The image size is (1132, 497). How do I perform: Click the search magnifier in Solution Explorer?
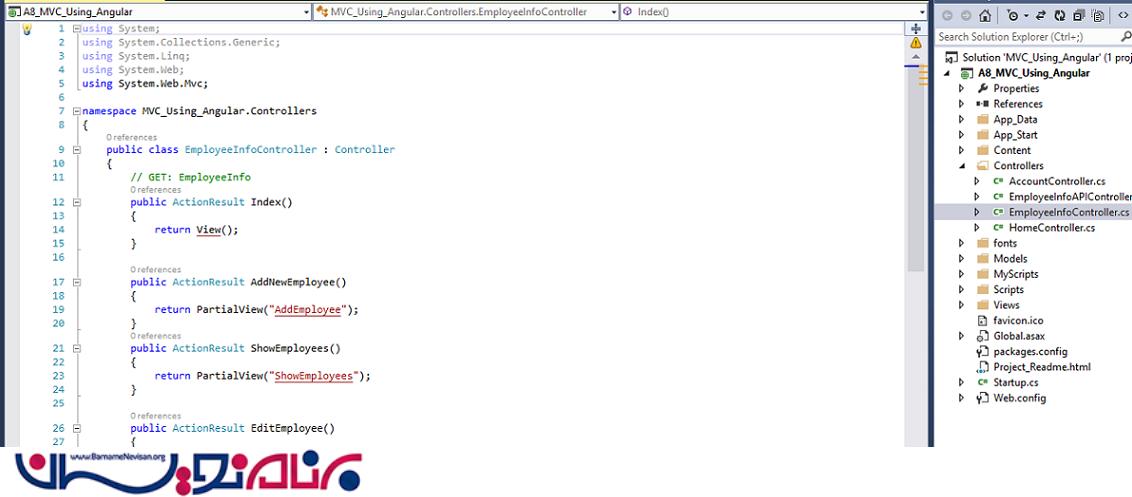tap(1126, 36)
